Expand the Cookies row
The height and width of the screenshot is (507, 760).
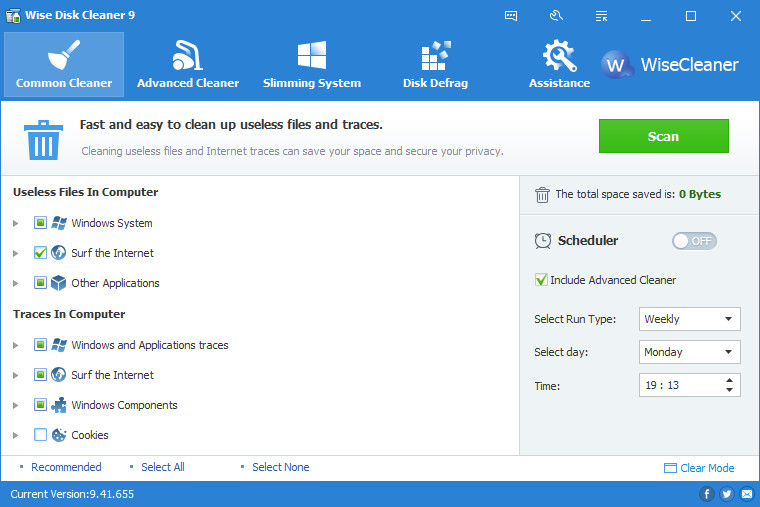(x=16, y=436)
